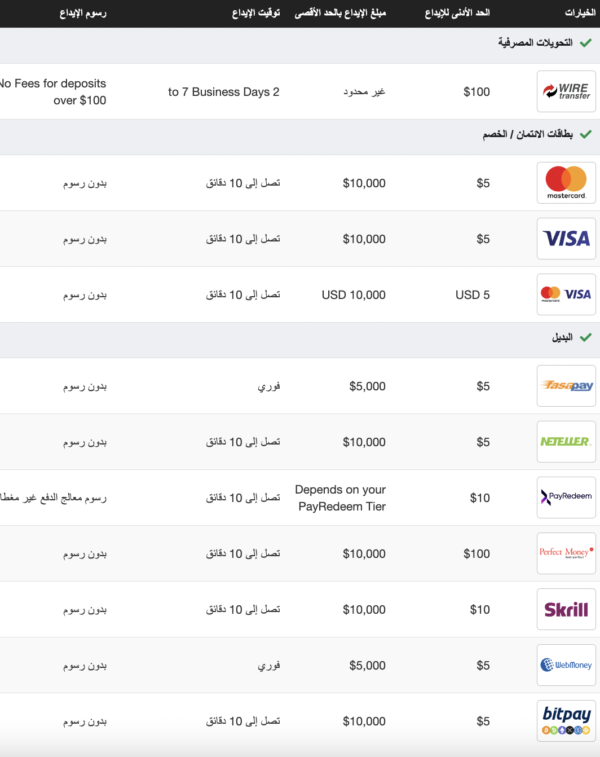Click the combined Mastercard VISA logo
This screenshot has width=600, height=757.
coord(566,295)
